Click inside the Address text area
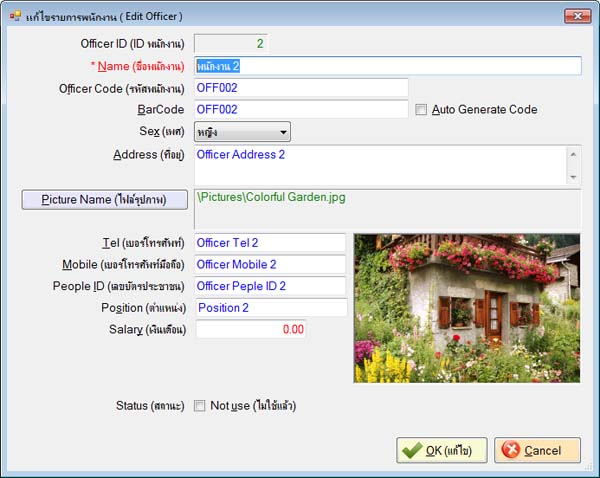The image size is (600, 478). [380, 165]
